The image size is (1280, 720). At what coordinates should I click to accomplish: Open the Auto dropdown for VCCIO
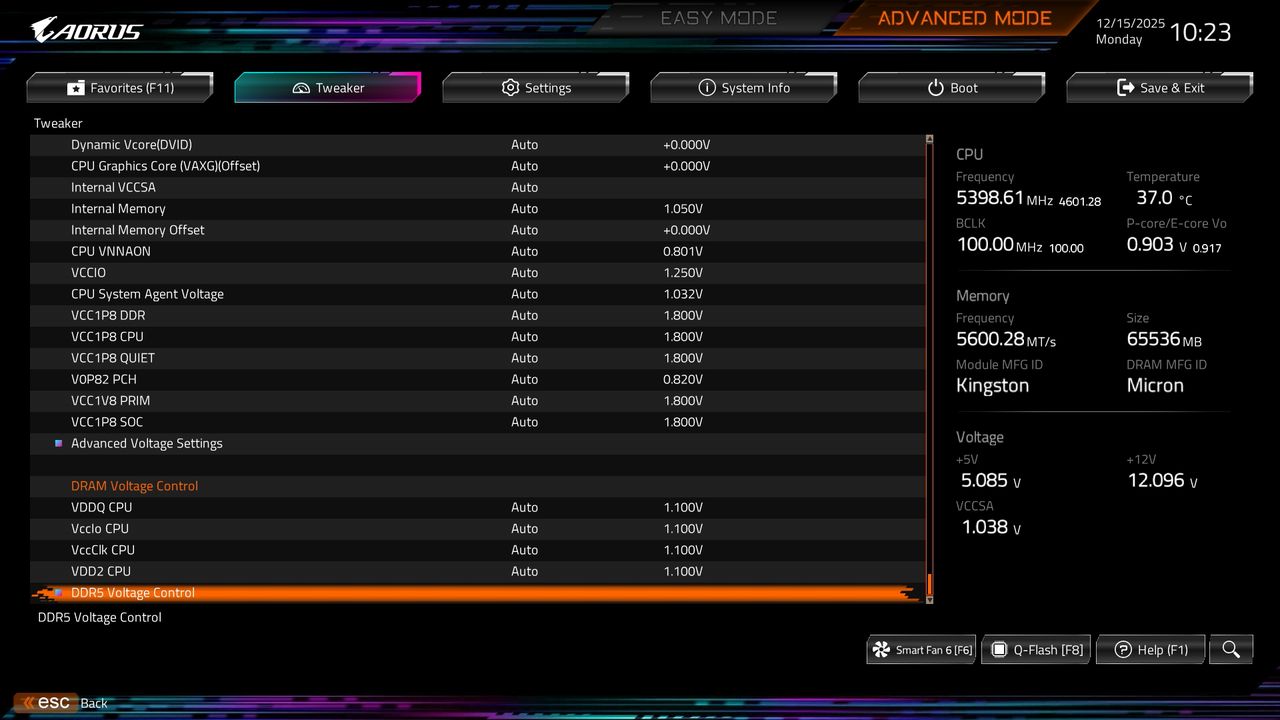(x=525, y=272)
